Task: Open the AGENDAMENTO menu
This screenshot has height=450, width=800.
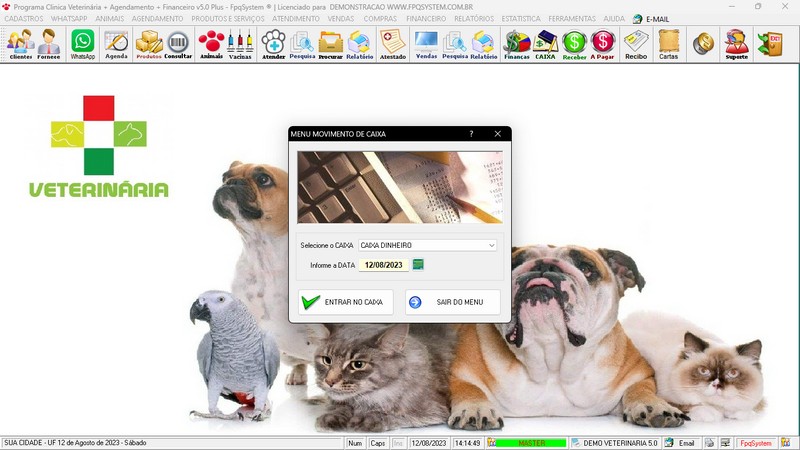Action: 157,19
